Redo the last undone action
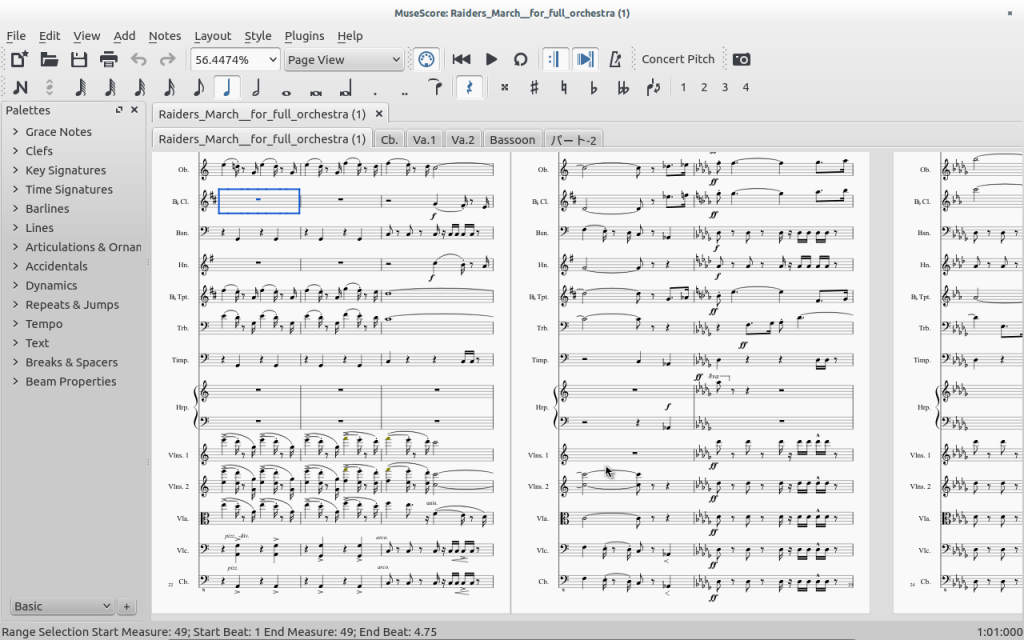Viewport: 1024px width, 640px height. click(x=168, y=59)
